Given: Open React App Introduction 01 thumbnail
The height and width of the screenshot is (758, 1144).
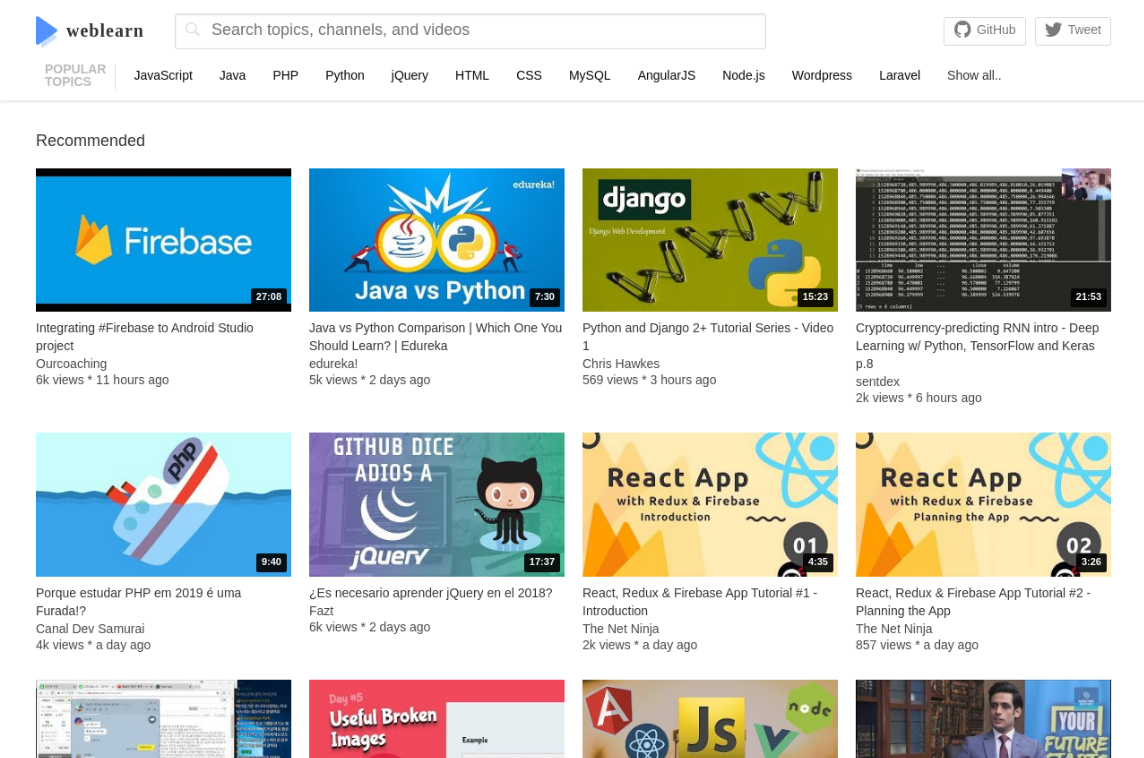Looking at the screenshot, I should (710, 505).
